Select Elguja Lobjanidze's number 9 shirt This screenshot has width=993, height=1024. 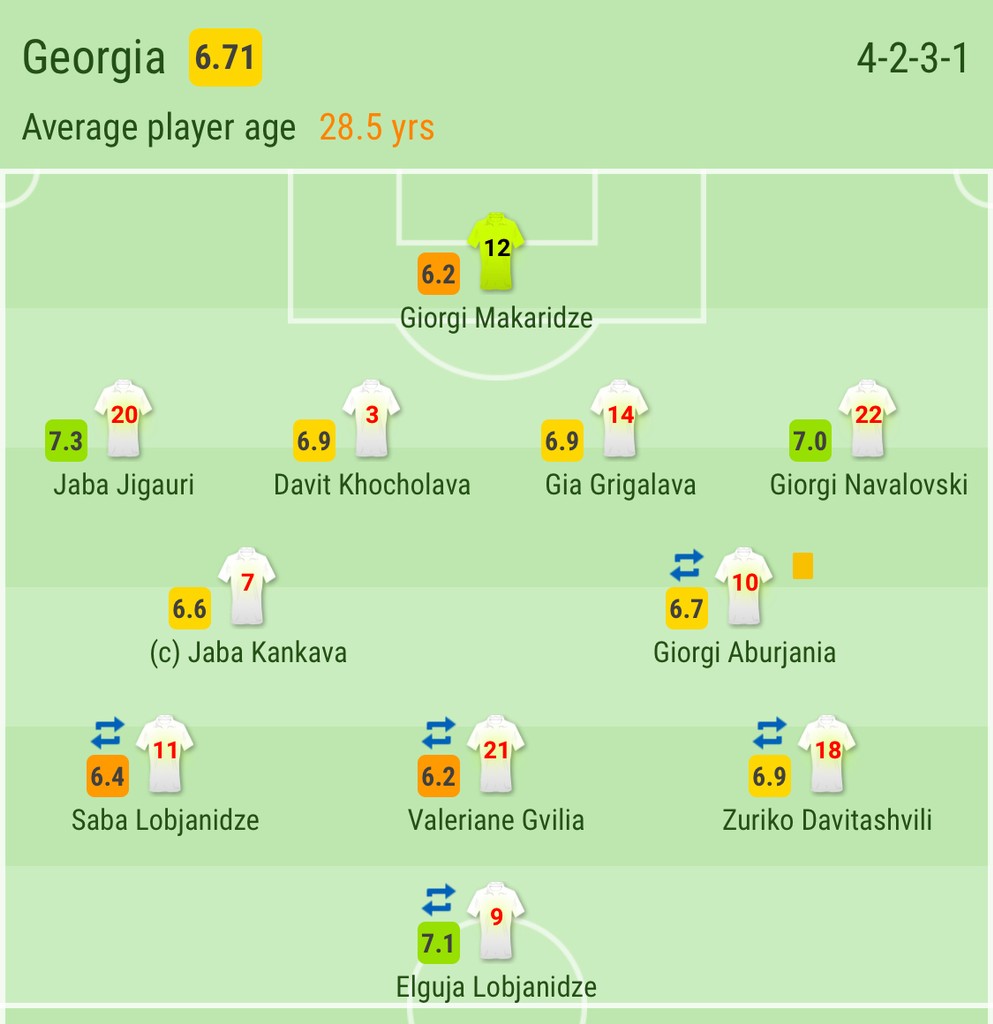496,921
